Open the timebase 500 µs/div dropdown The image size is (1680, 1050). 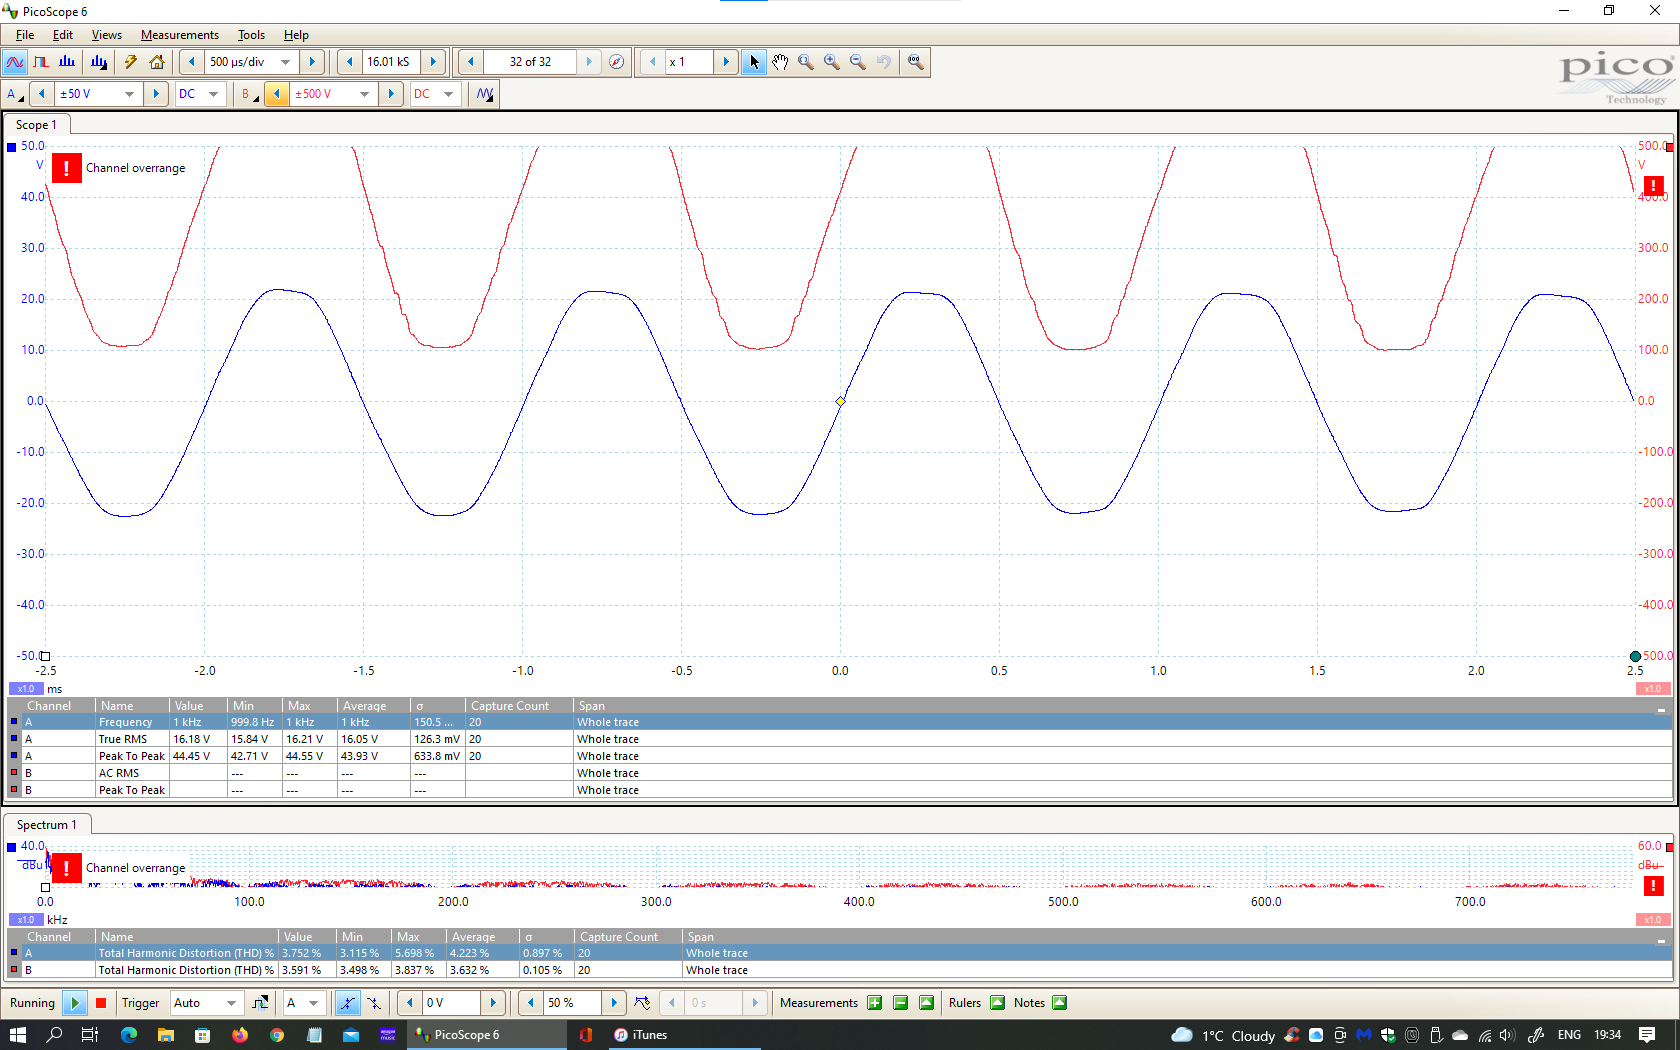(286, 62)
